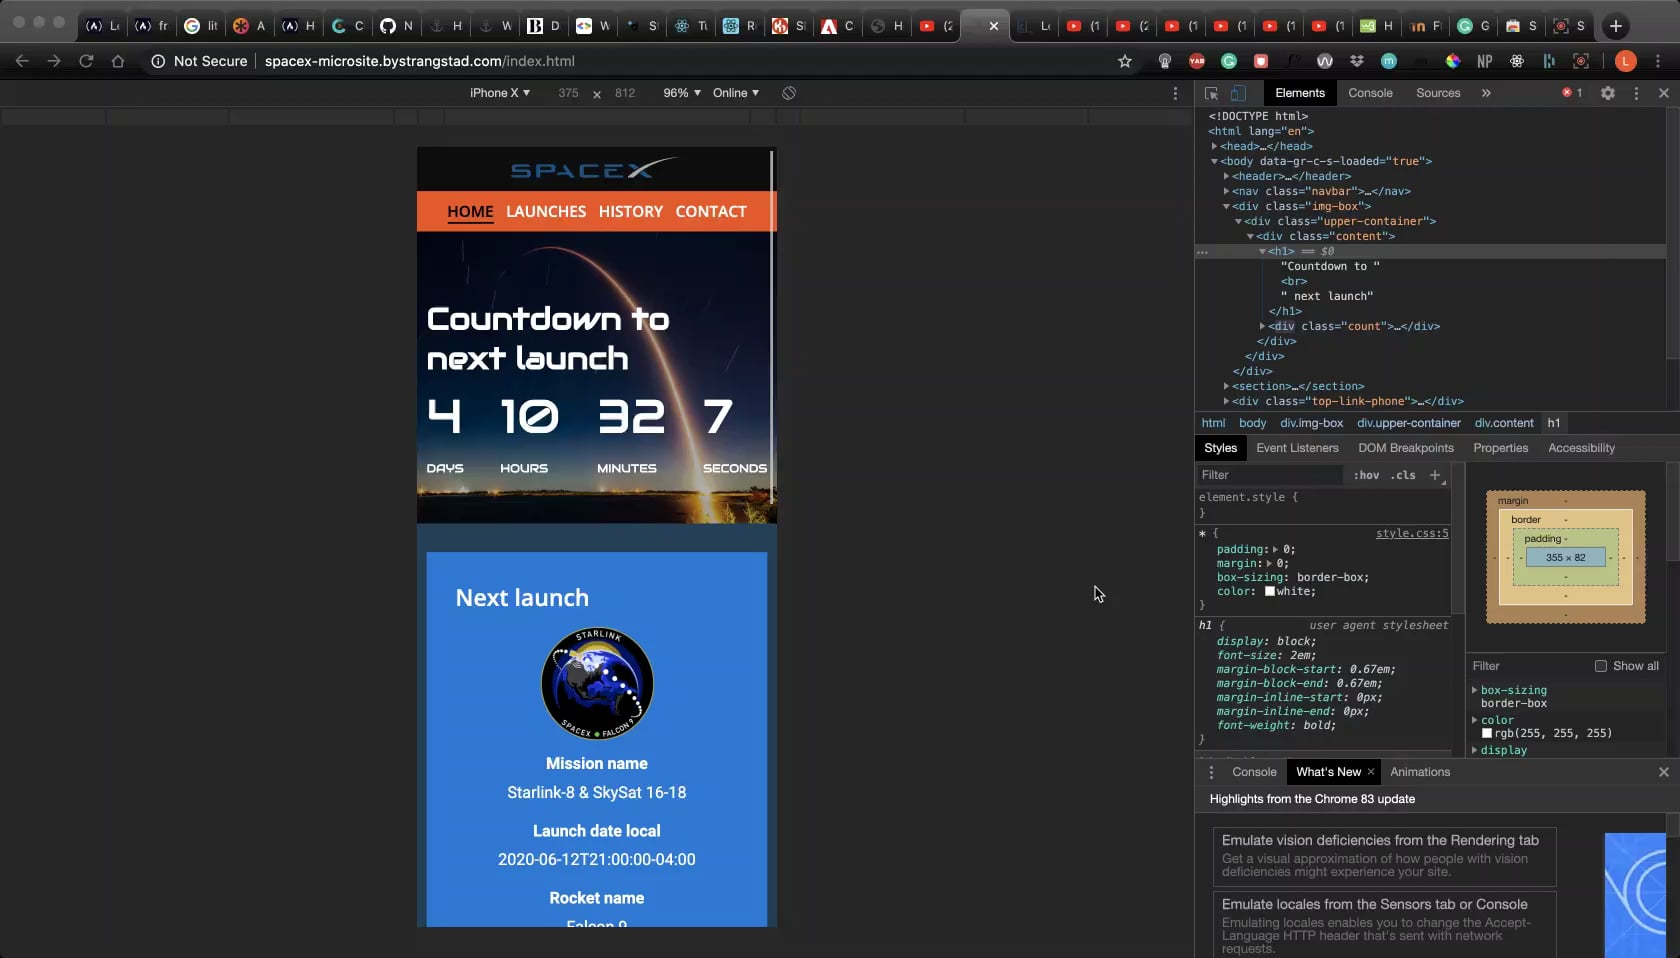1680x958 pixels.
Task: Select the Animations tab in the drawer
Action: click(x=1420, y=771)
